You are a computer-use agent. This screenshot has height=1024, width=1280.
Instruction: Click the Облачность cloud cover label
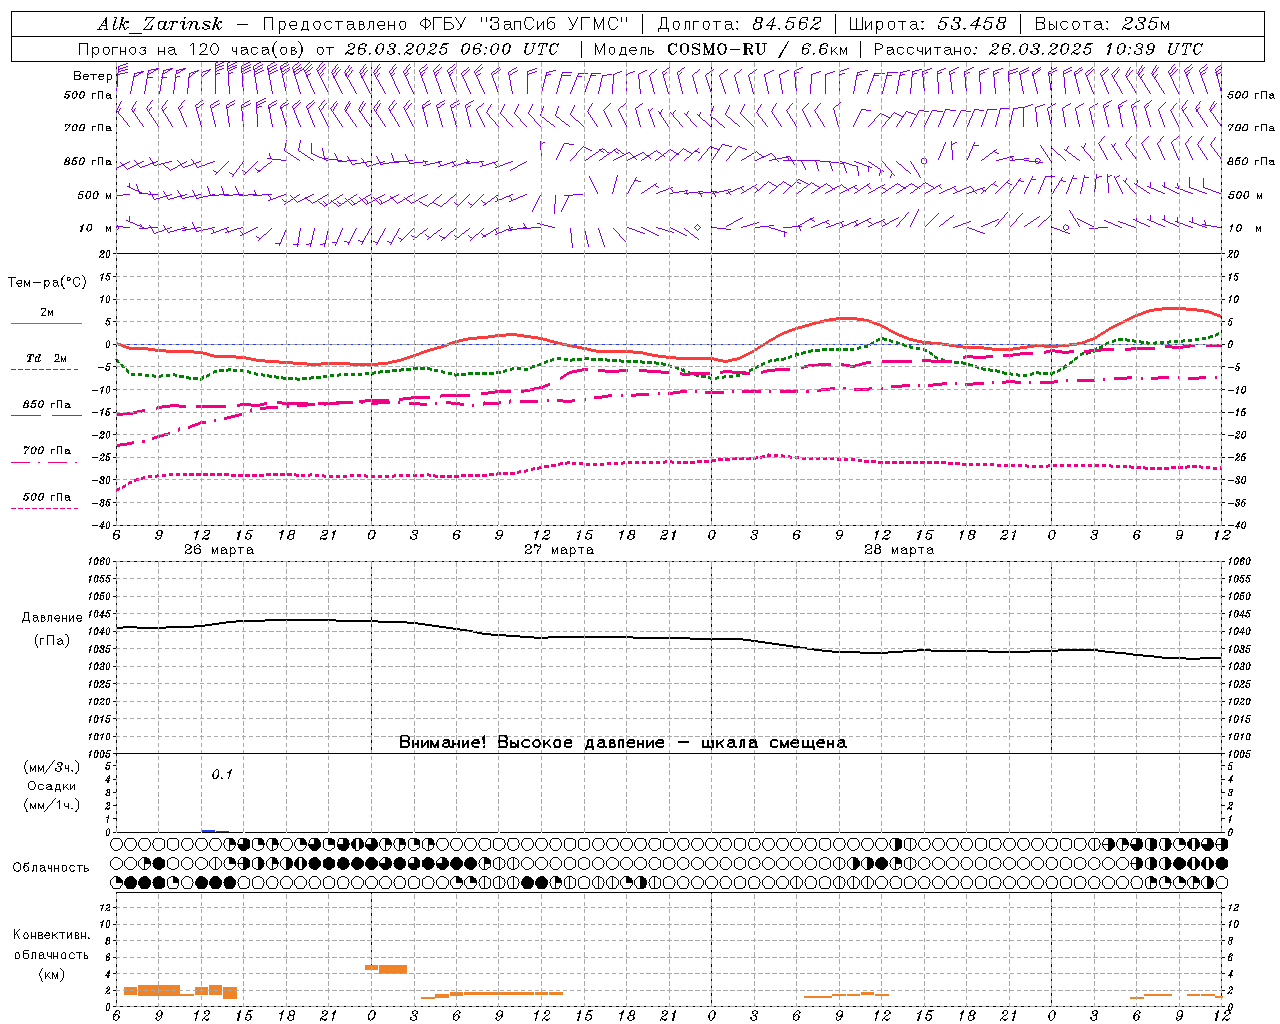[x=51, y=868]
